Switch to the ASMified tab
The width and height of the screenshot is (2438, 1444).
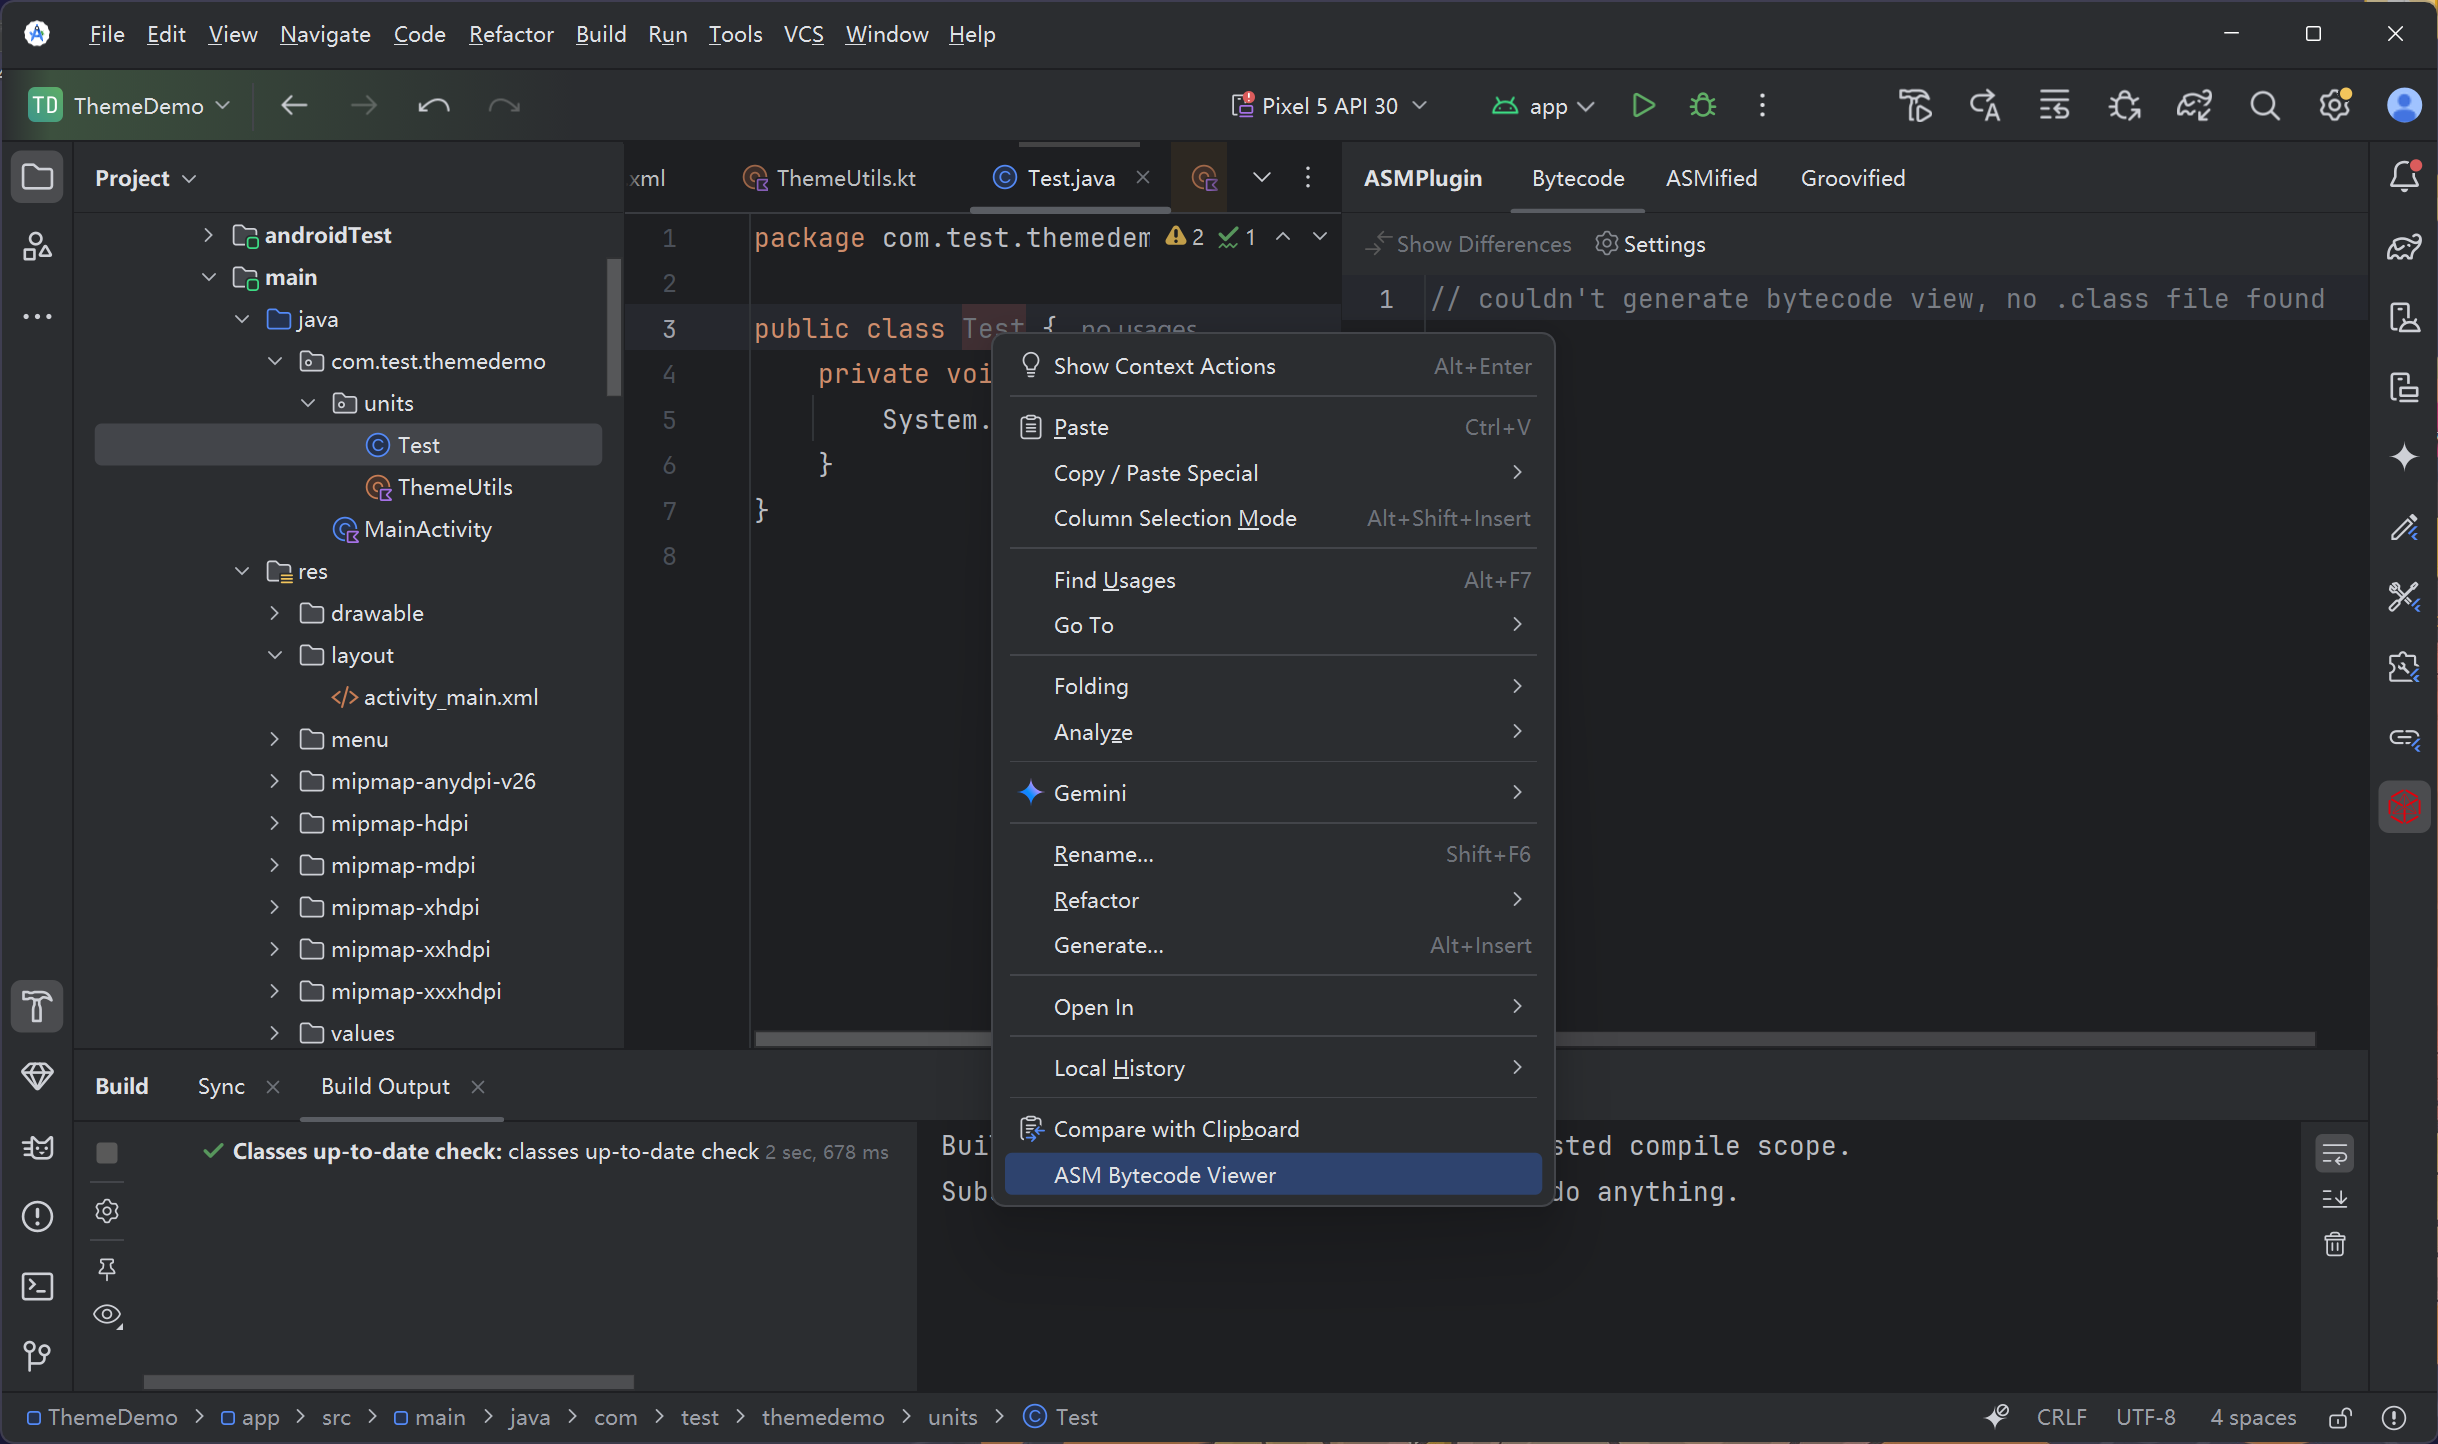1711,178
